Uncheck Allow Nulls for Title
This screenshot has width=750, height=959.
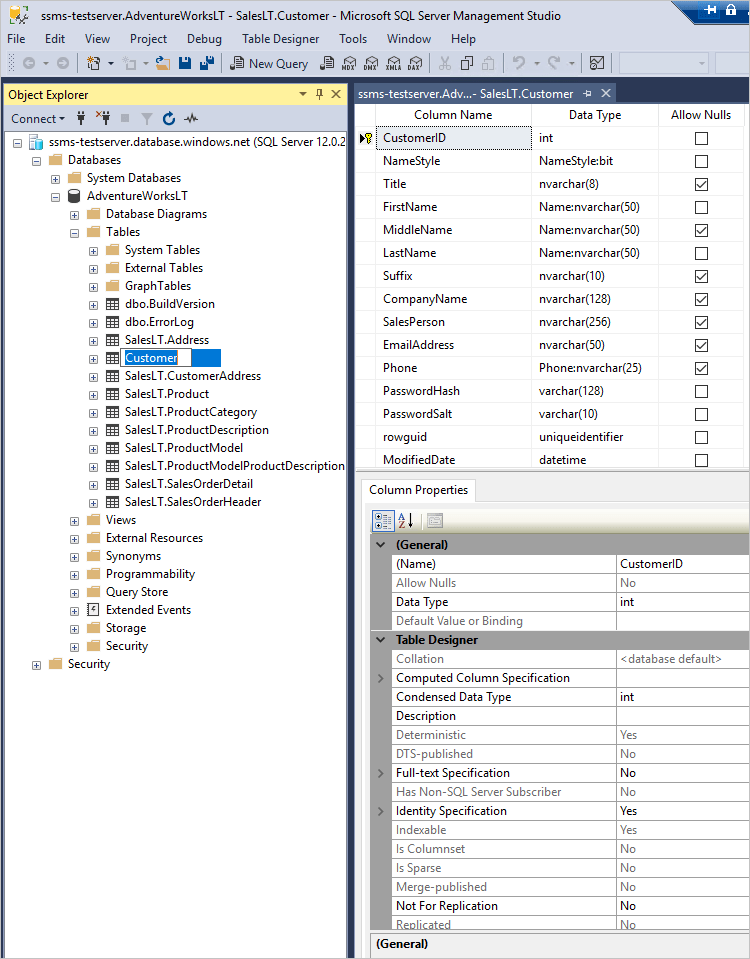[701, 184]
